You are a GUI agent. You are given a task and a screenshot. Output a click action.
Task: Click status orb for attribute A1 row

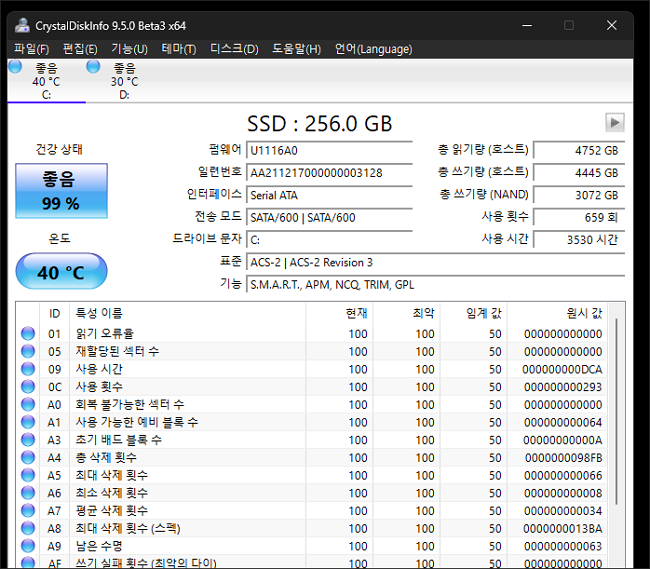28,422
